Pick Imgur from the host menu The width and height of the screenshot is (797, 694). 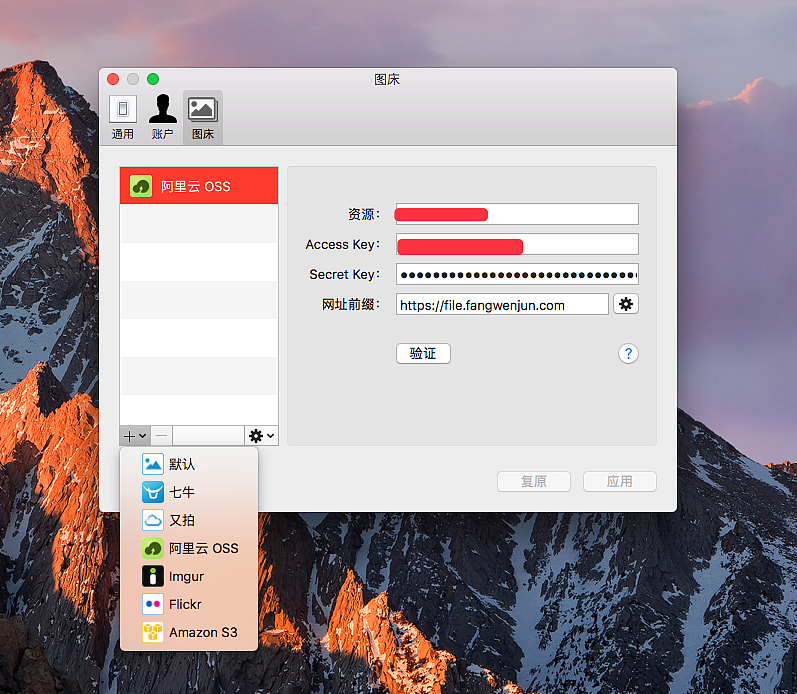187,576
